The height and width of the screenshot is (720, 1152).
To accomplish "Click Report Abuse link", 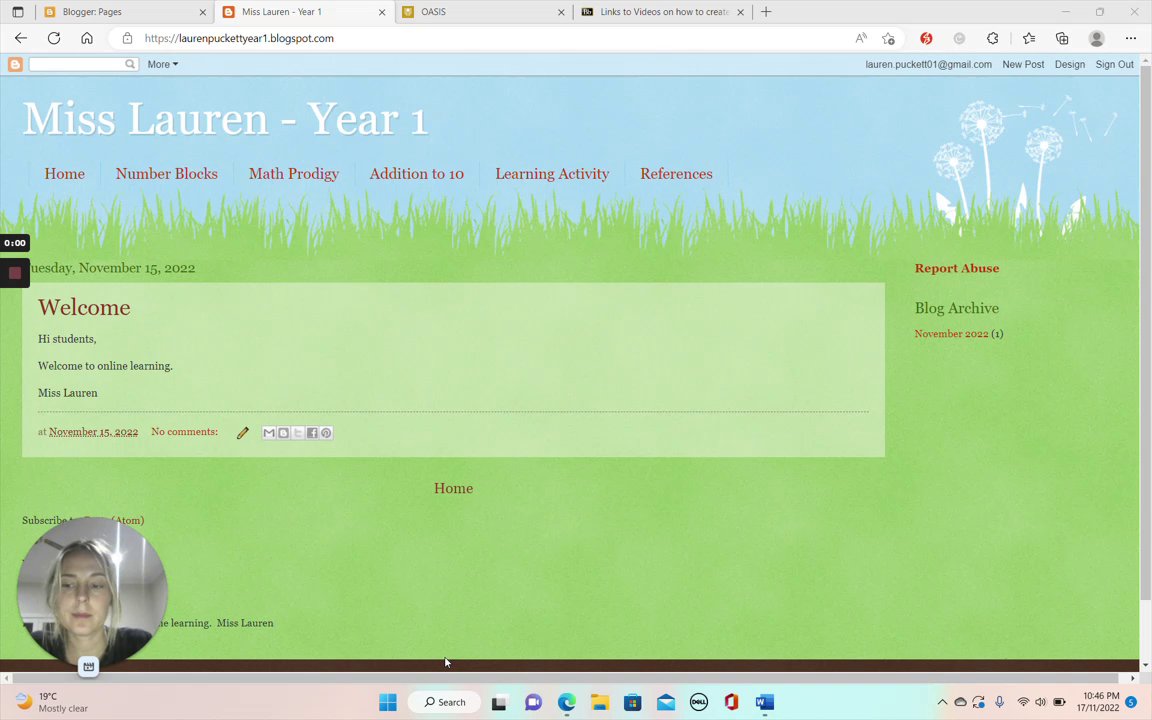I will click(x=957, y=268).
